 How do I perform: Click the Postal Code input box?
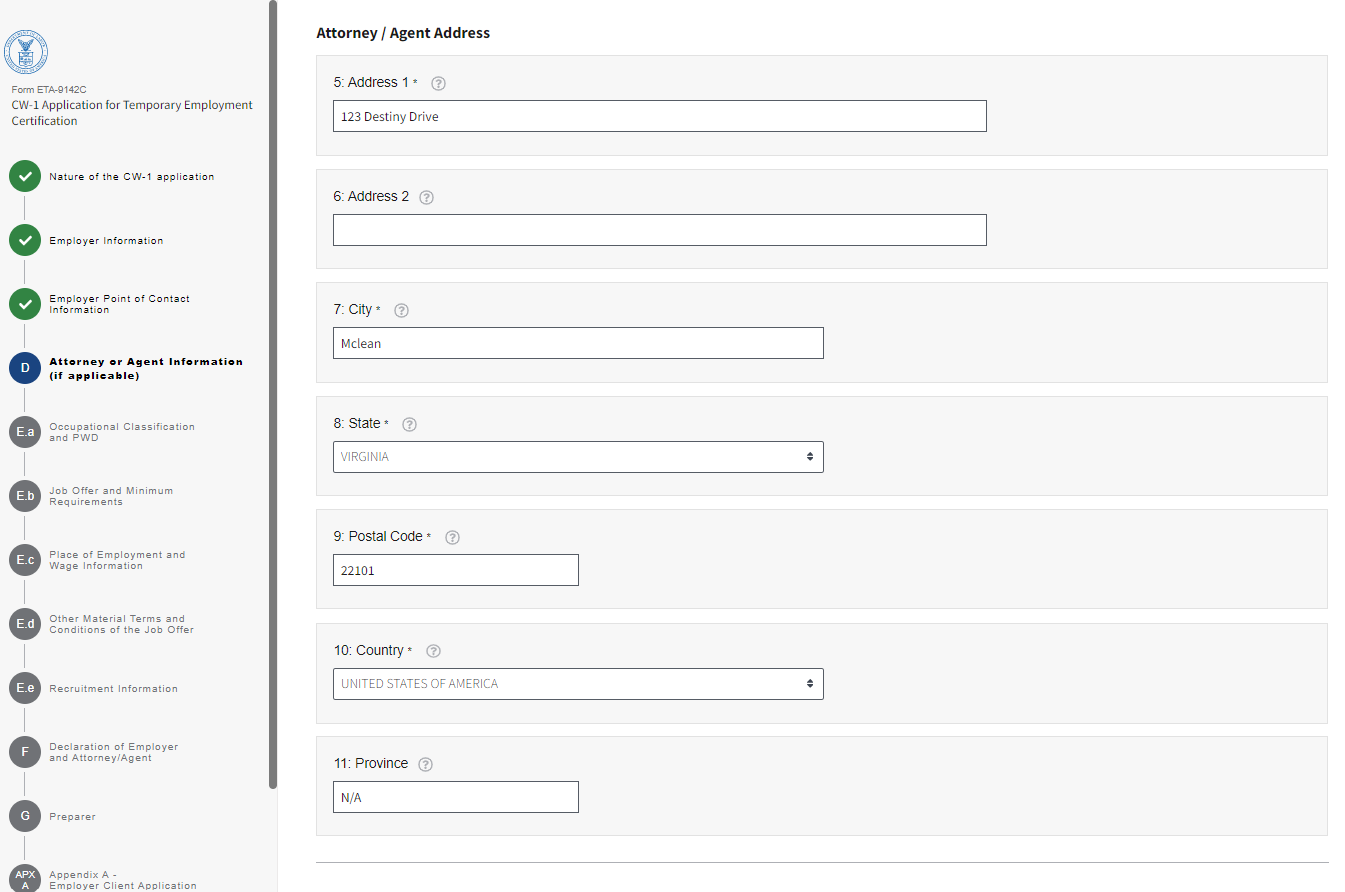click(455, 570)
